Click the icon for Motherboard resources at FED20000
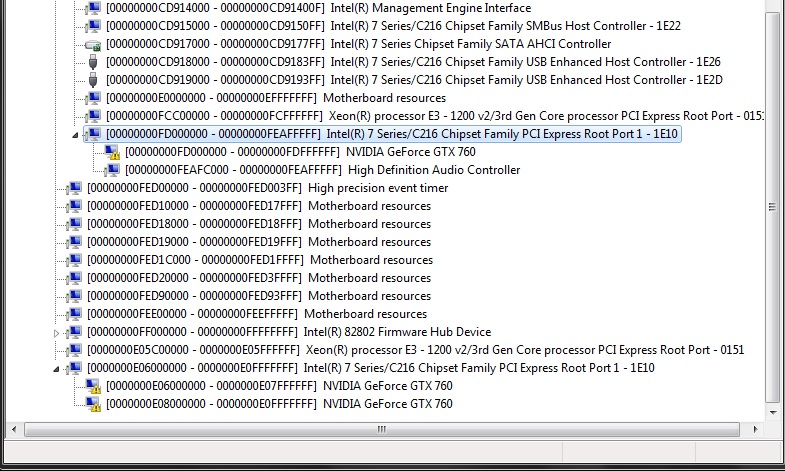The height and width of the screenshot is (471, 785). pyautogui.click(x=74, y=278)
